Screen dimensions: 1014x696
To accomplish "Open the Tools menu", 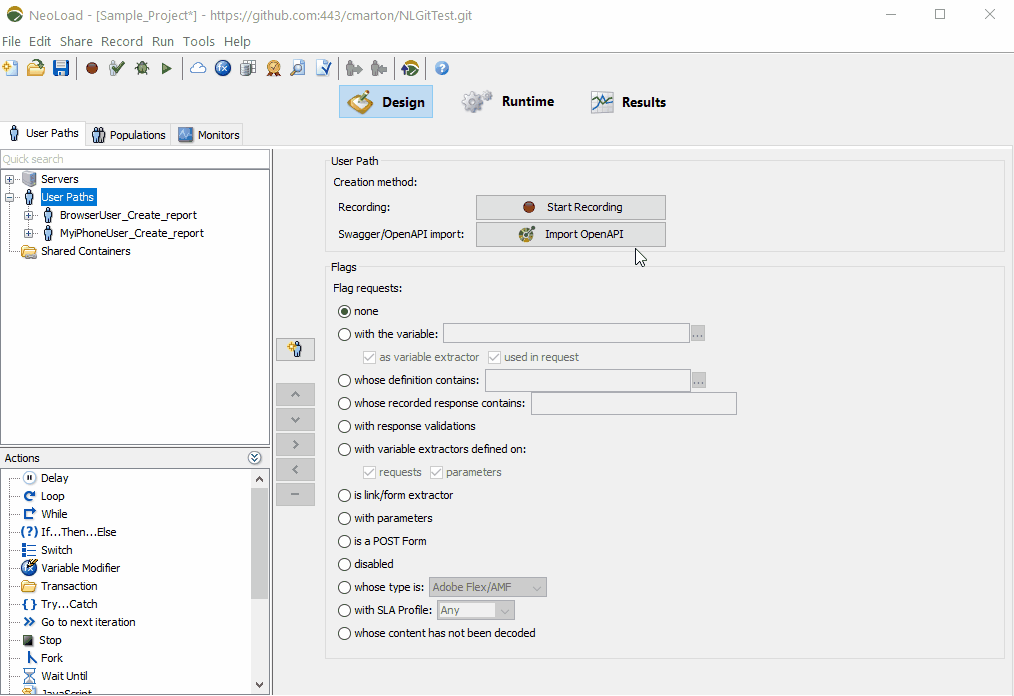I will pos(199,41).
